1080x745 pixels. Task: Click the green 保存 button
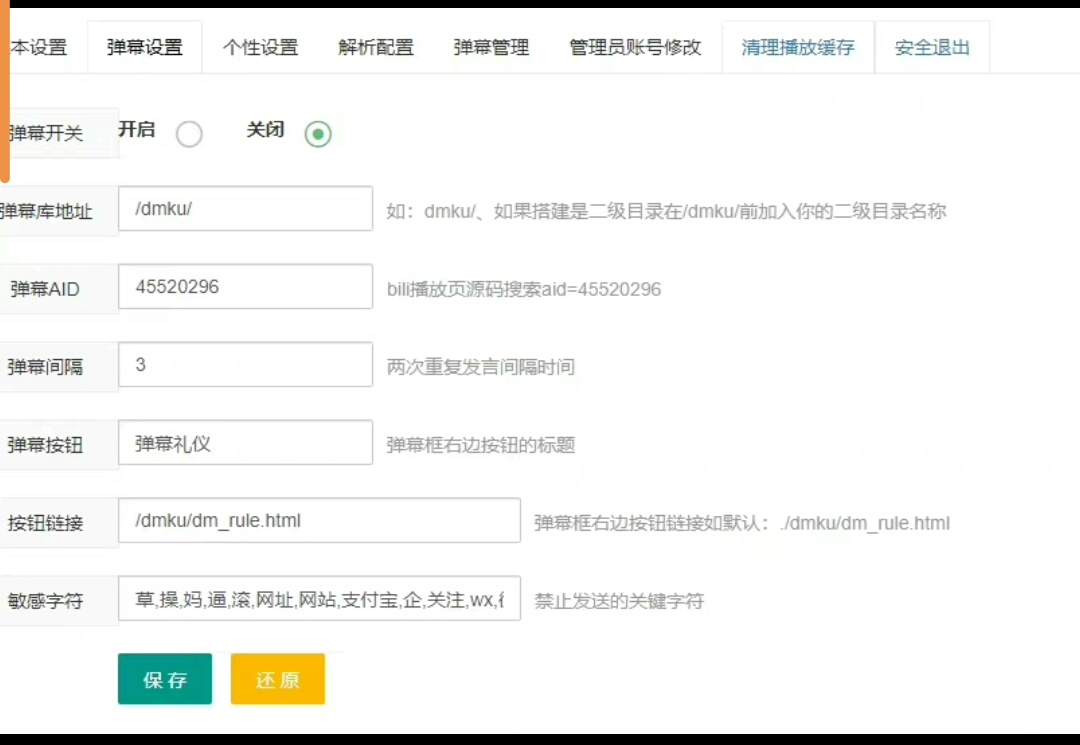click(x=165, y=679)
